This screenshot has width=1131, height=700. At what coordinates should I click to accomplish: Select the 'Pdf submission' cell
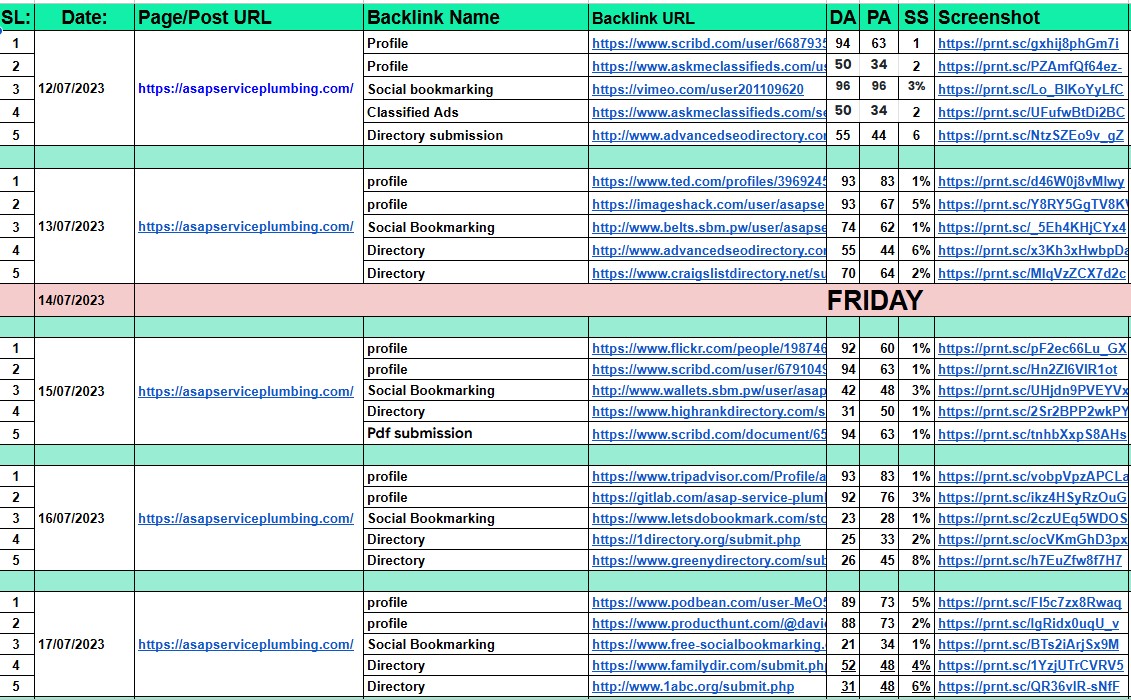click(x=476, y=433)
